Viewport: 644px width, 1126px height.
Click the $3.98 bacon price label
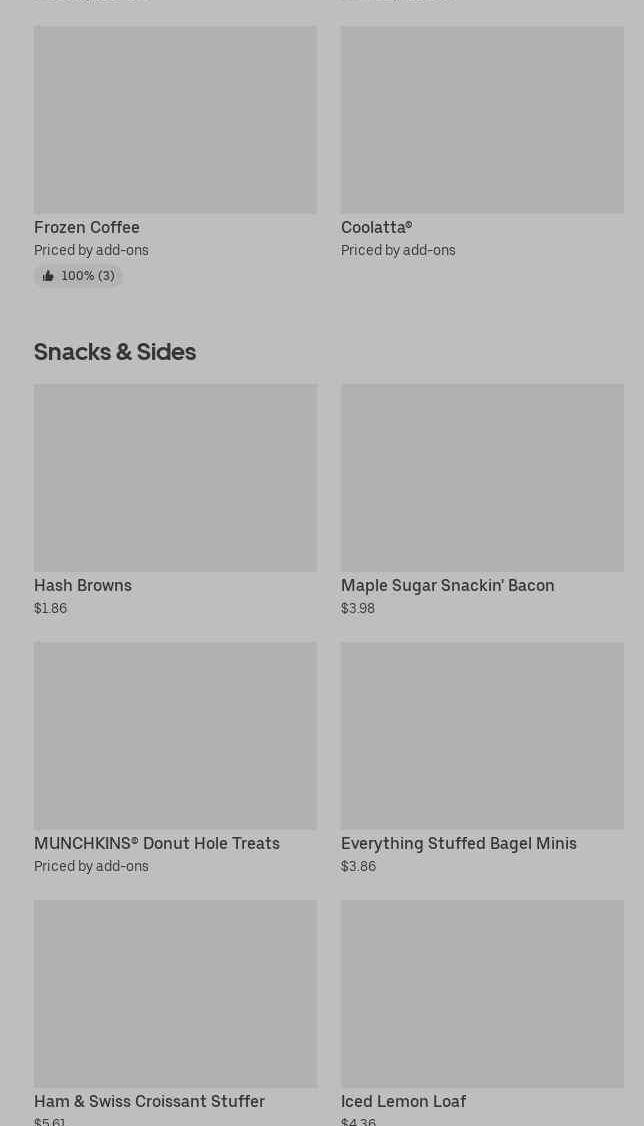click(x=358, y=608)
